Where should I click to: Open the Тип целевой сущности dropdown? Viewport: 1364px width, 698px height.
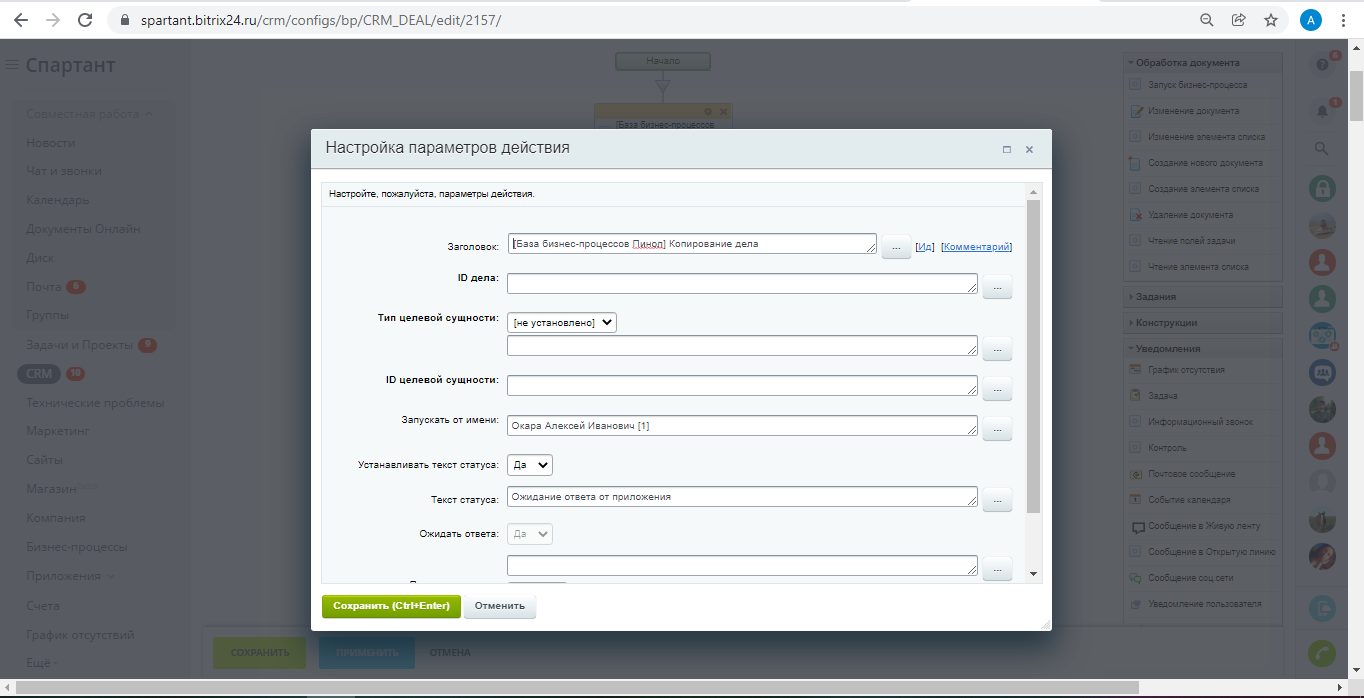[x=562, y=322]
